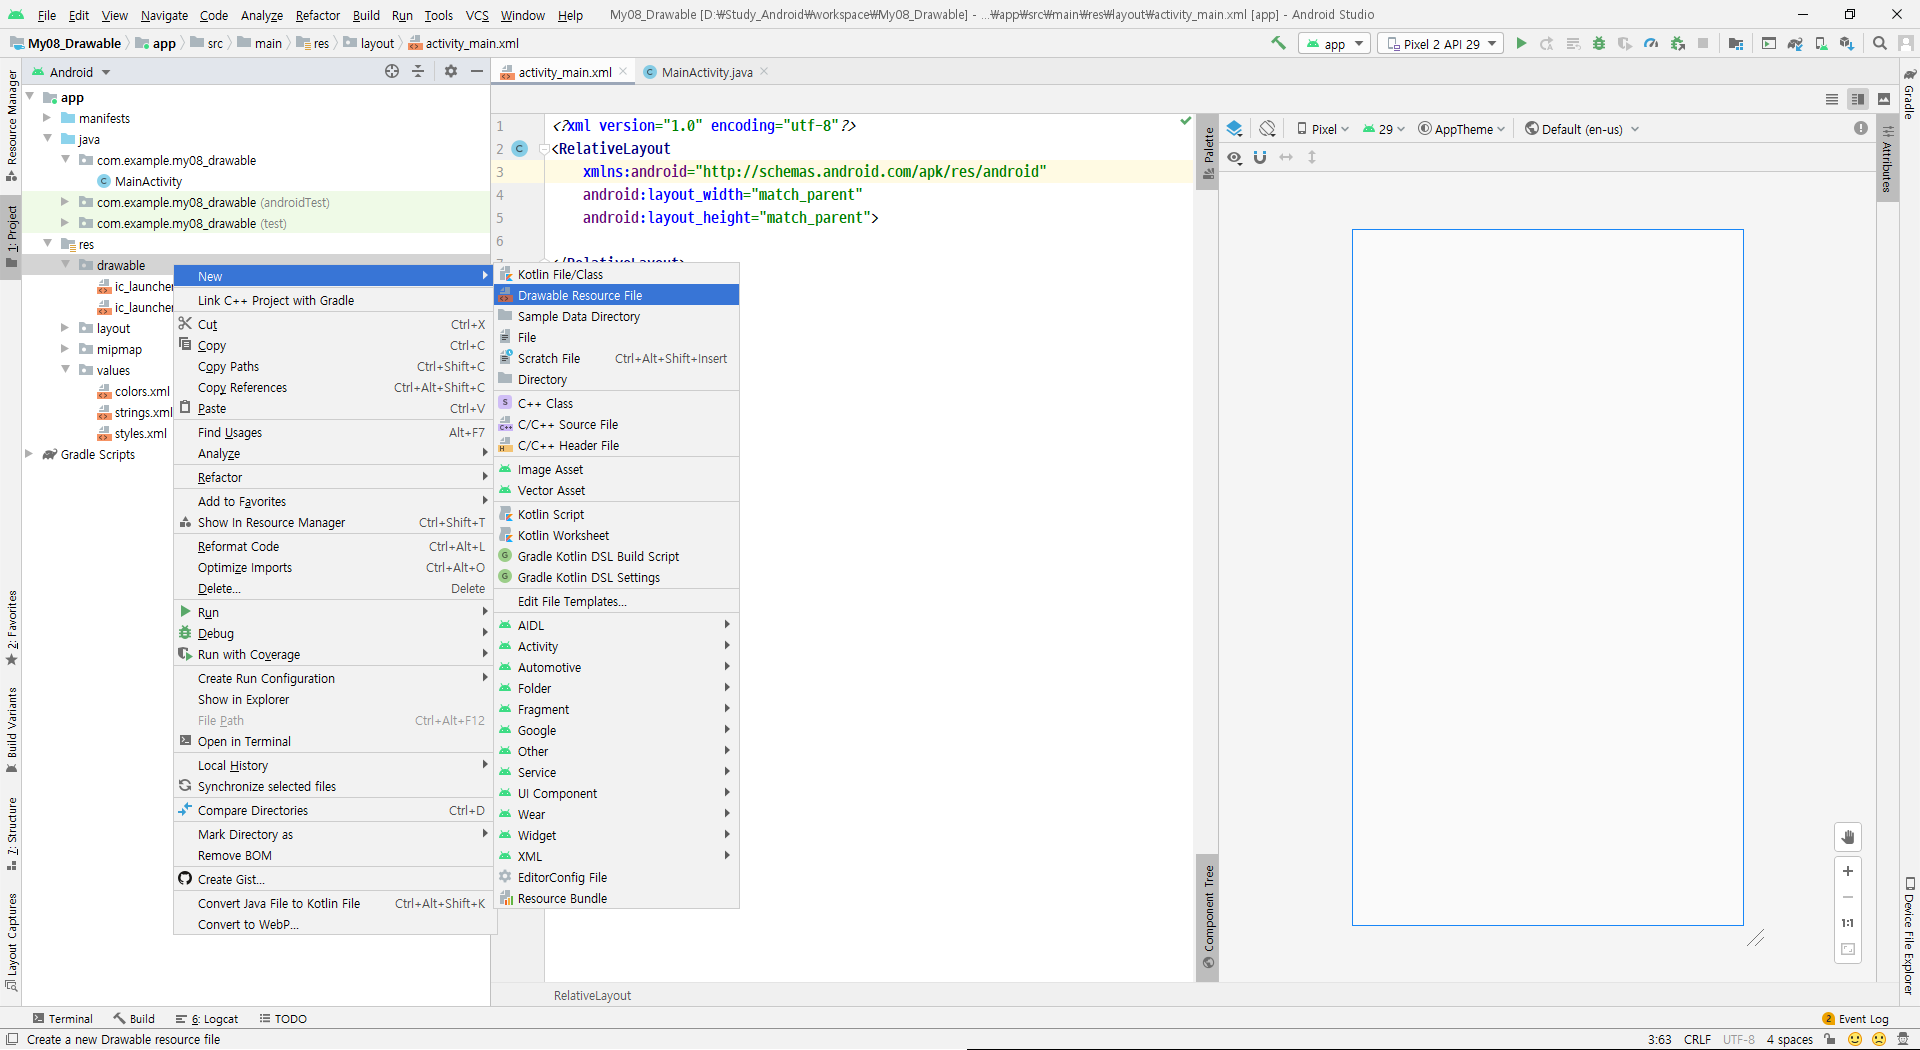The height and width of the screenshot is (1050, 1920).
Task: Toggle the Resource Manager tool window
Action: [x=12, y=124]
